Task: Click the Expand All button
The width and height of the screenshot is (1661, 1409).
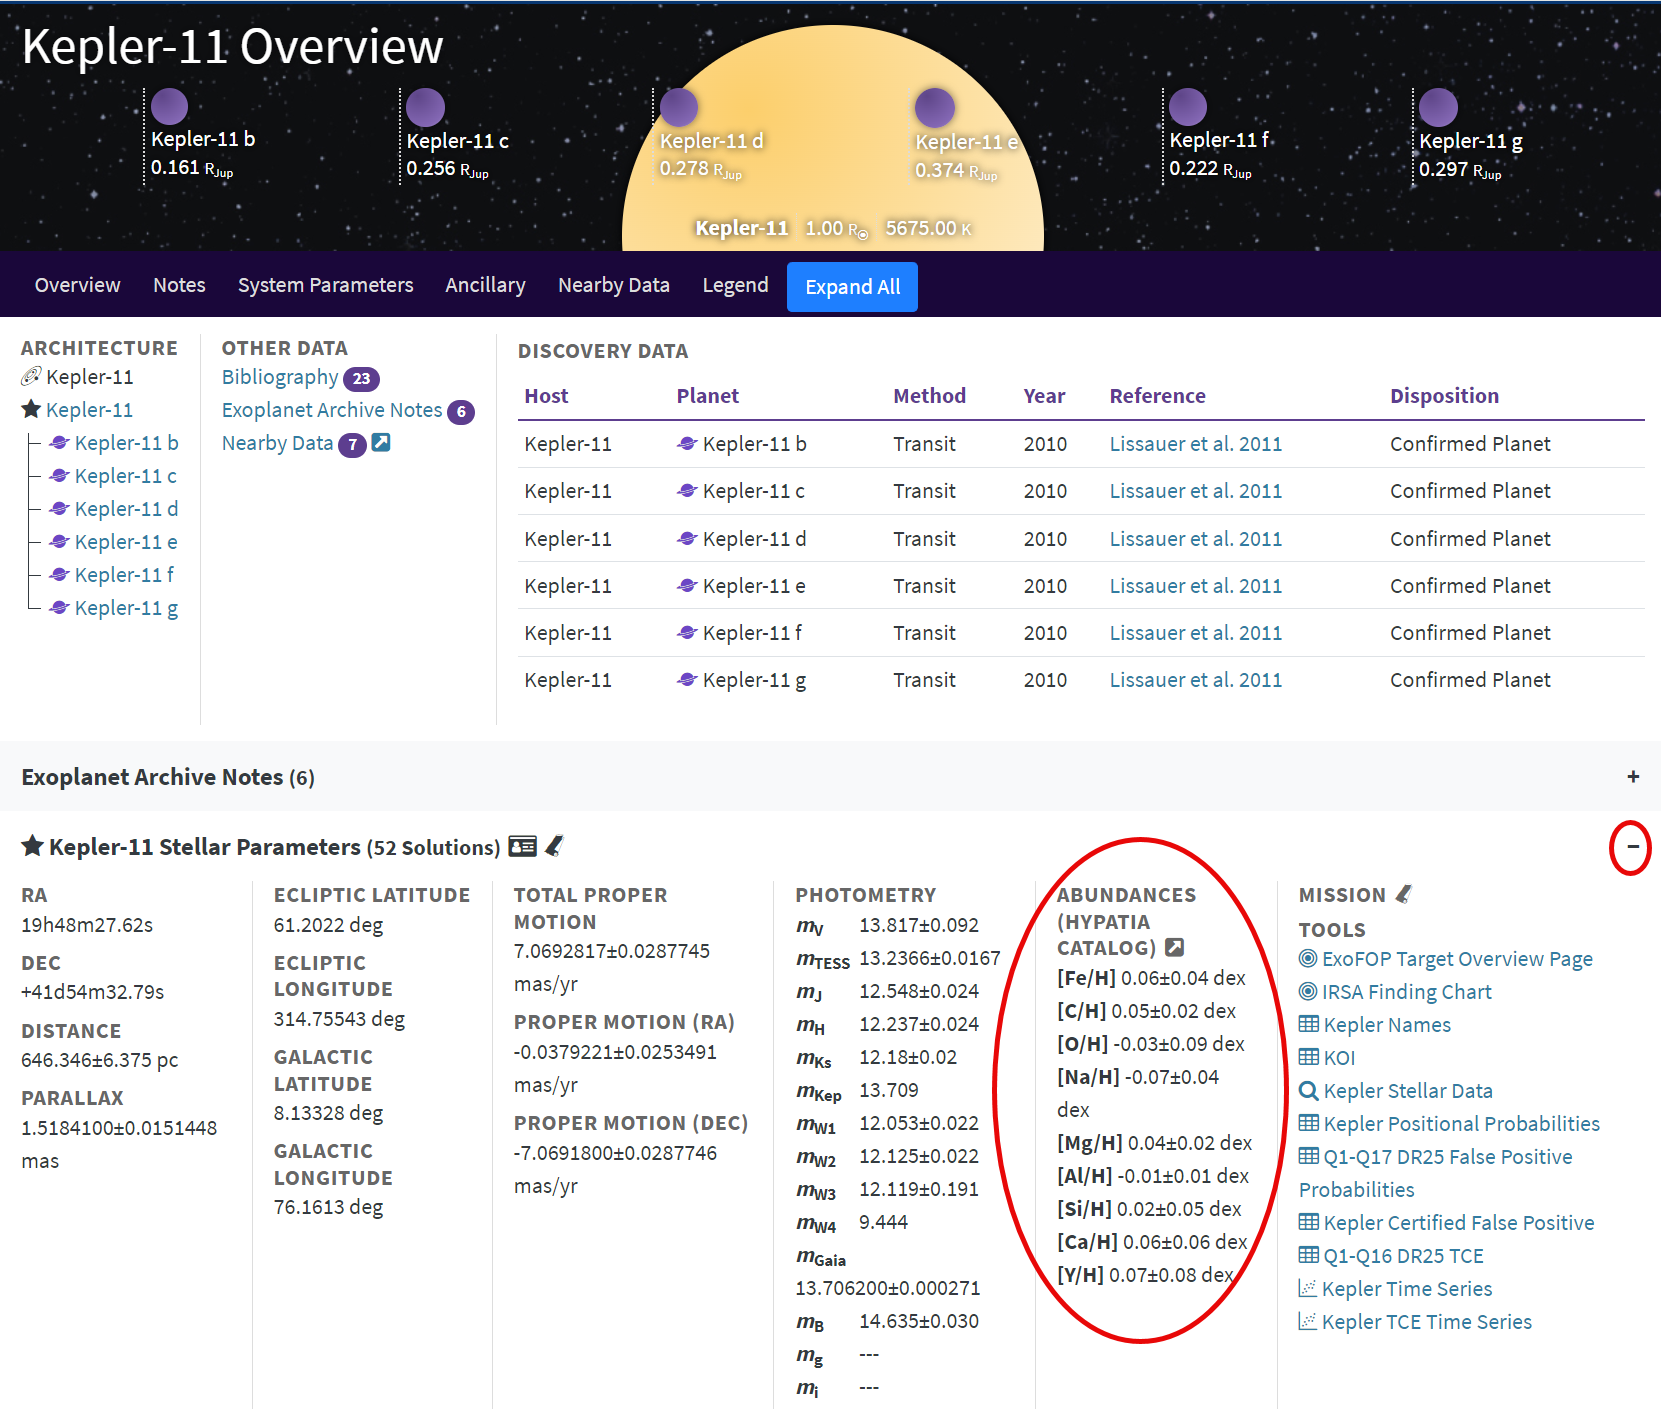Action: pos(852,287)
